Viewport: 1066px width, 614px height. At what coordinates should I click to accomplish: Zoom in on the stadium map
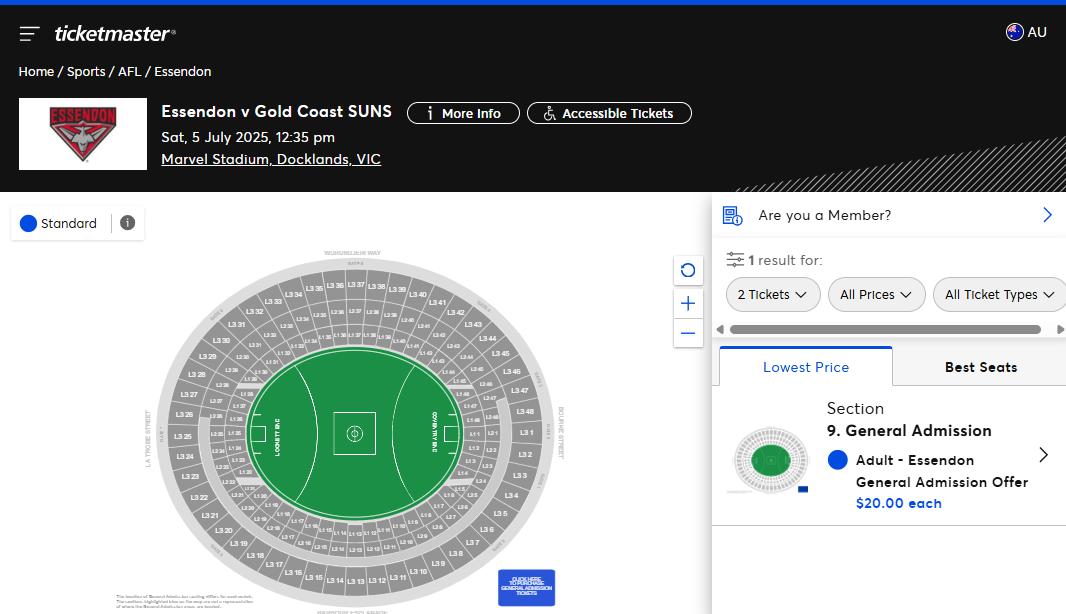pos(688,303)
